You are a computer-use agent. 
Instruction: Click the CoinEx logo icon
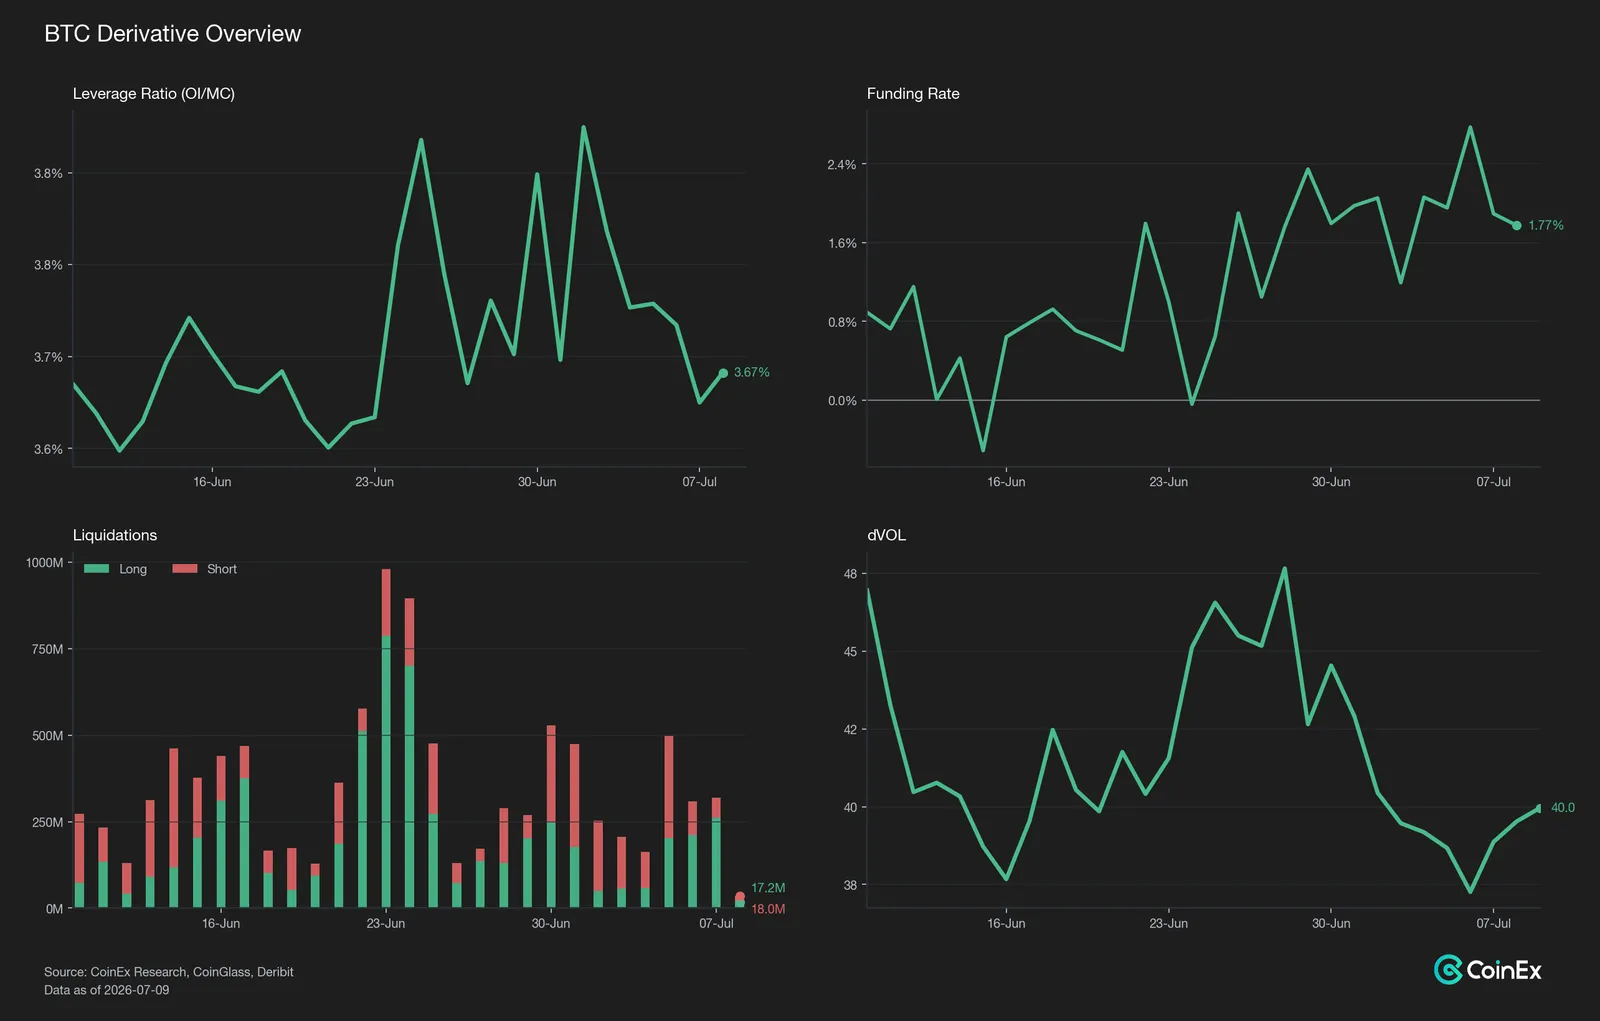pos(1448,969)
